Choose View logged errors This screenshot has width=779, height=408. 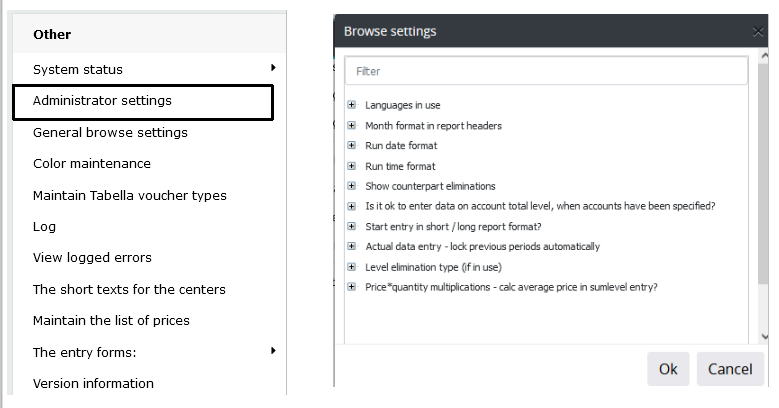pos(92,257)
